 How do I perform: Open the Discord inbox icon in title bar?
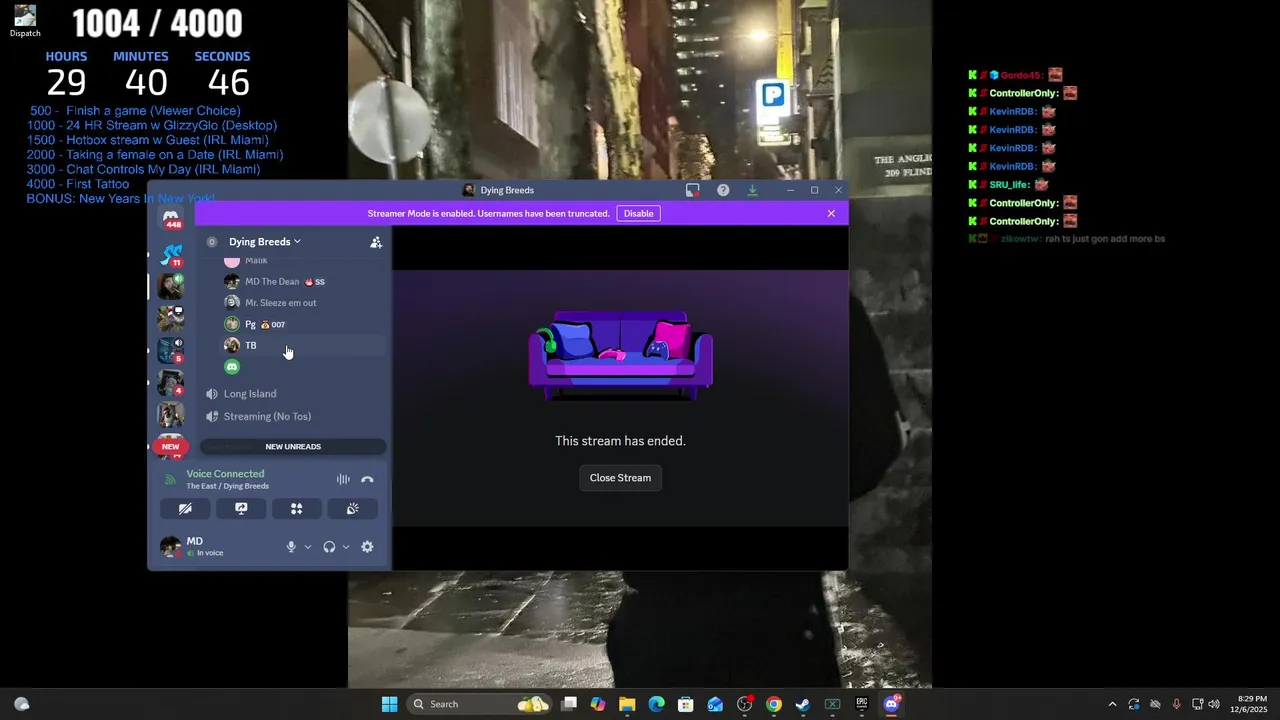(x=692, y=190)
